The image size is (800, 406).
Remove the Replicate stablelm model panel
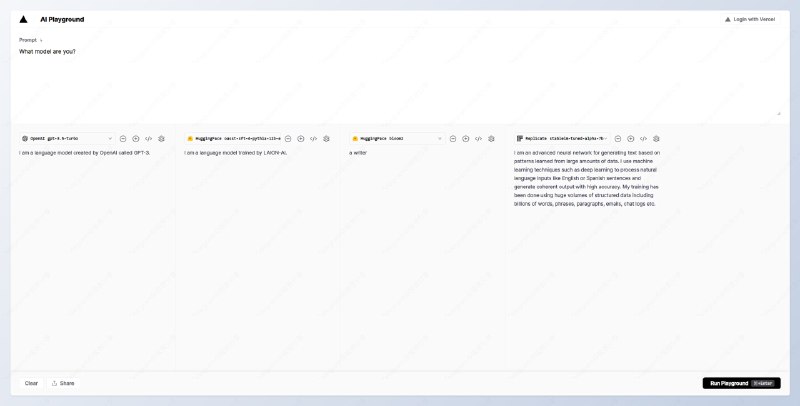(x=618, y=138)
